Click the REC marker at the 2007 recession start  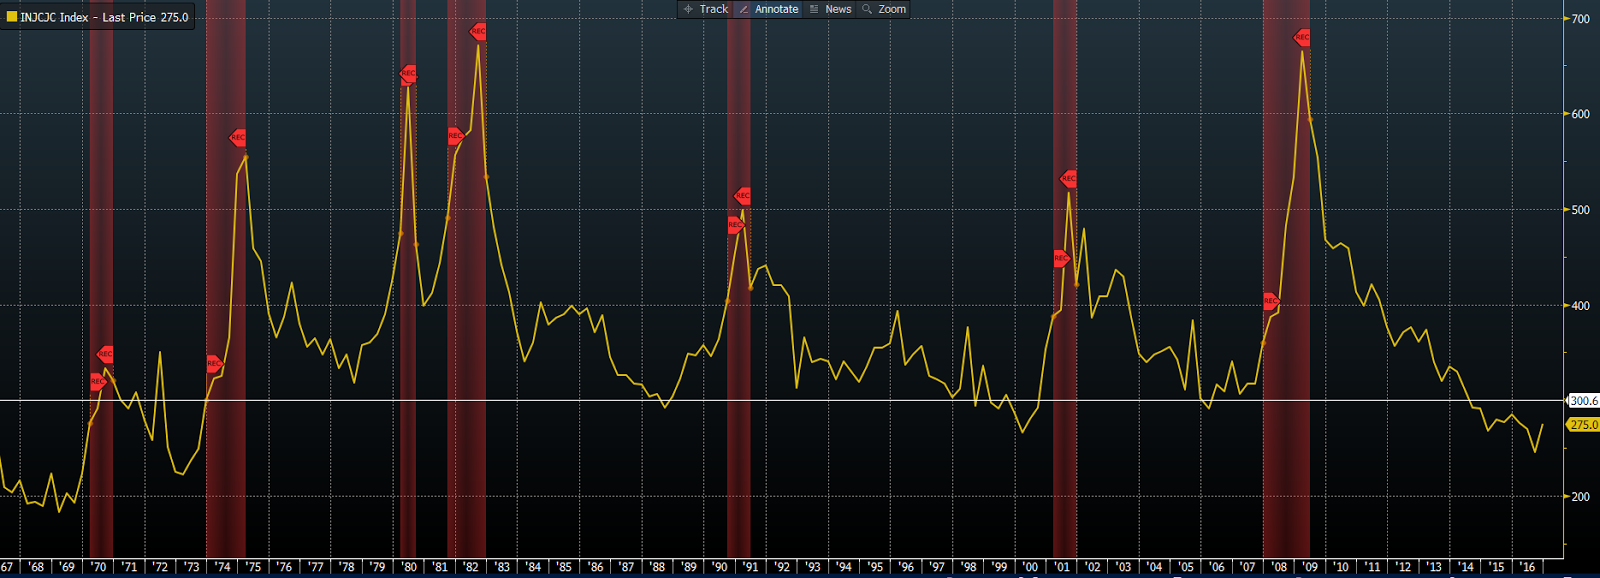point(1270,300)
